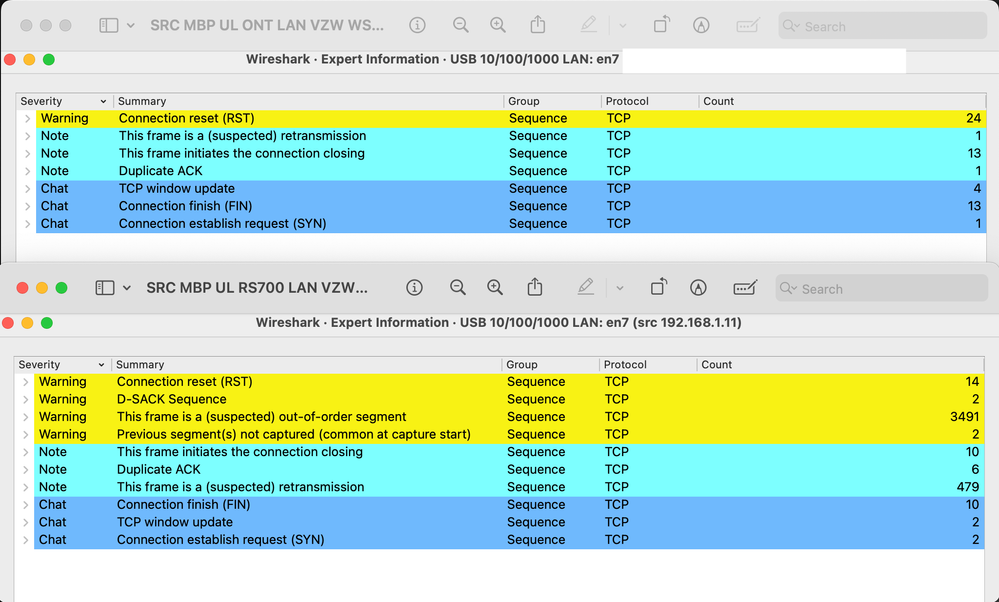
Task: Open sidebar view dropdown chevron in RS700 window
Action: pos(128,288)
